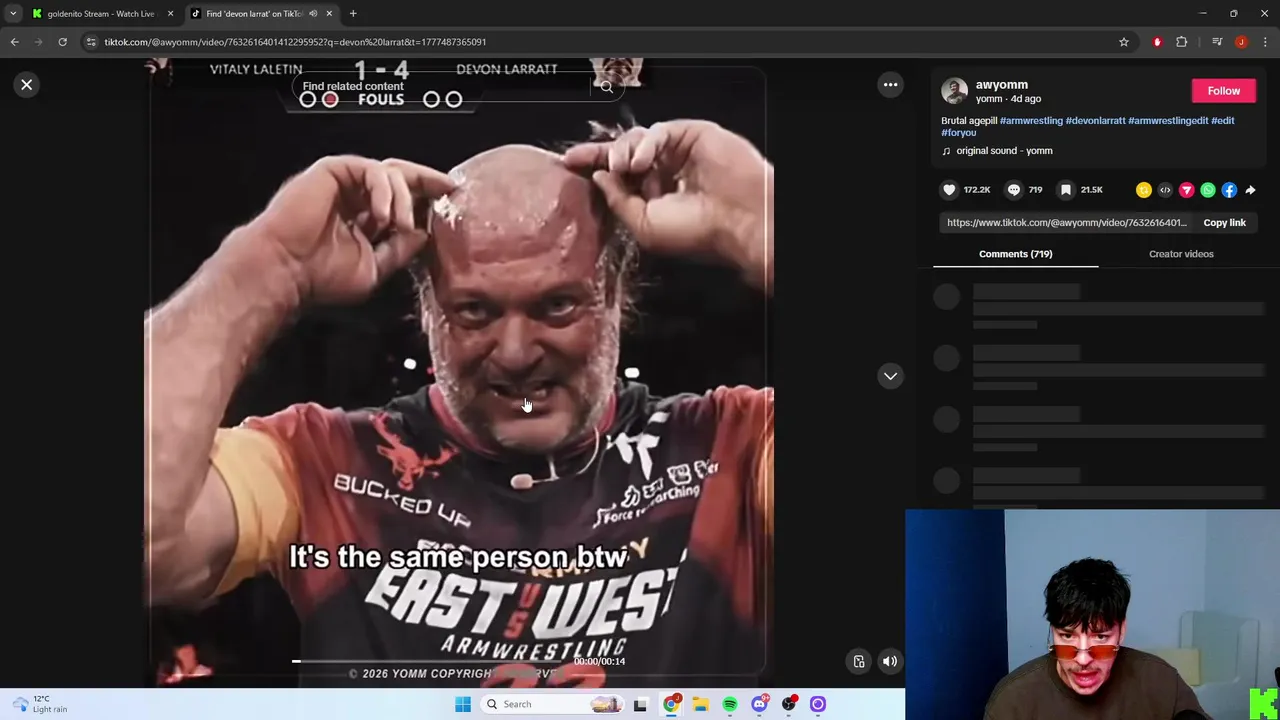Open File Explorer from the taskbar
Image resolution: width=1280 pixels, height=720 pixels.
coord(700,704)
